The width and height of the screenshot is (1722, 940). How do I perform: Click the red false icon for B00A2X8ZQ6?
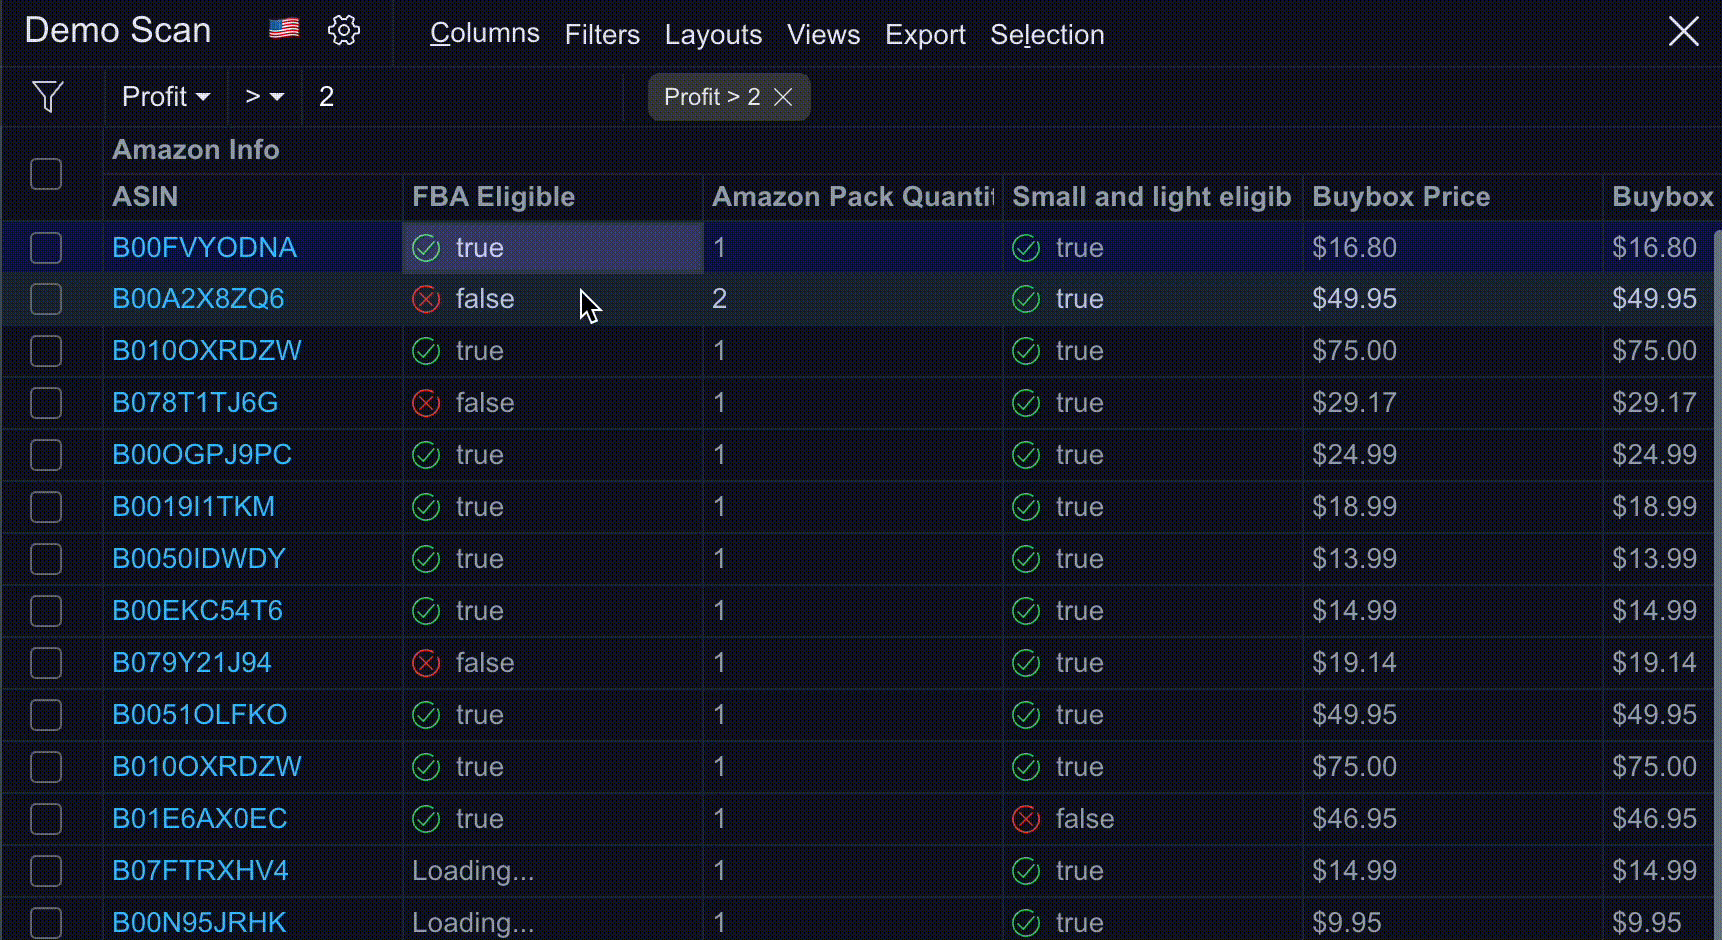tap(426, 299)
